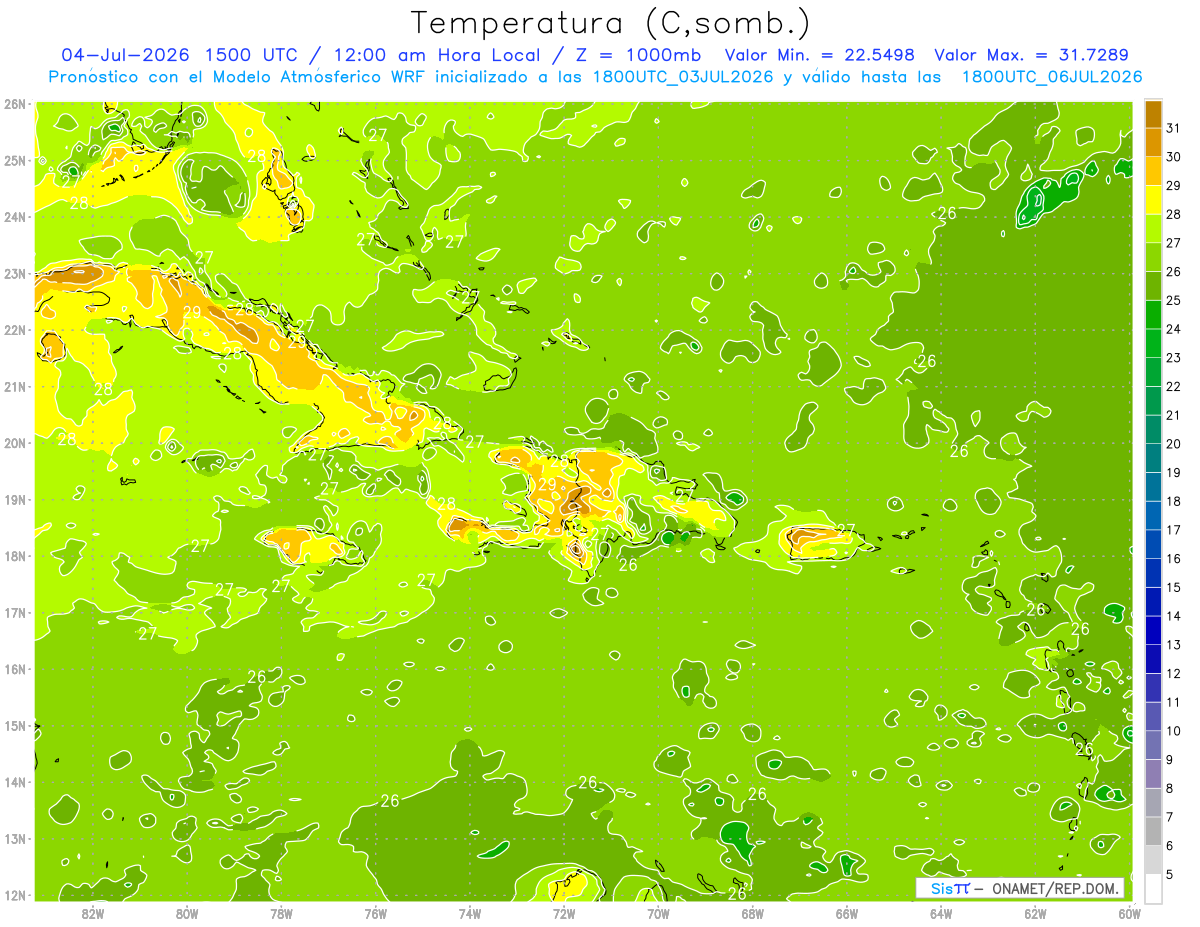This screenshot has height=927, width=1200.
Task: Click the "74W" longitude label
Action: pyautogui.click(x=469, y=913)
